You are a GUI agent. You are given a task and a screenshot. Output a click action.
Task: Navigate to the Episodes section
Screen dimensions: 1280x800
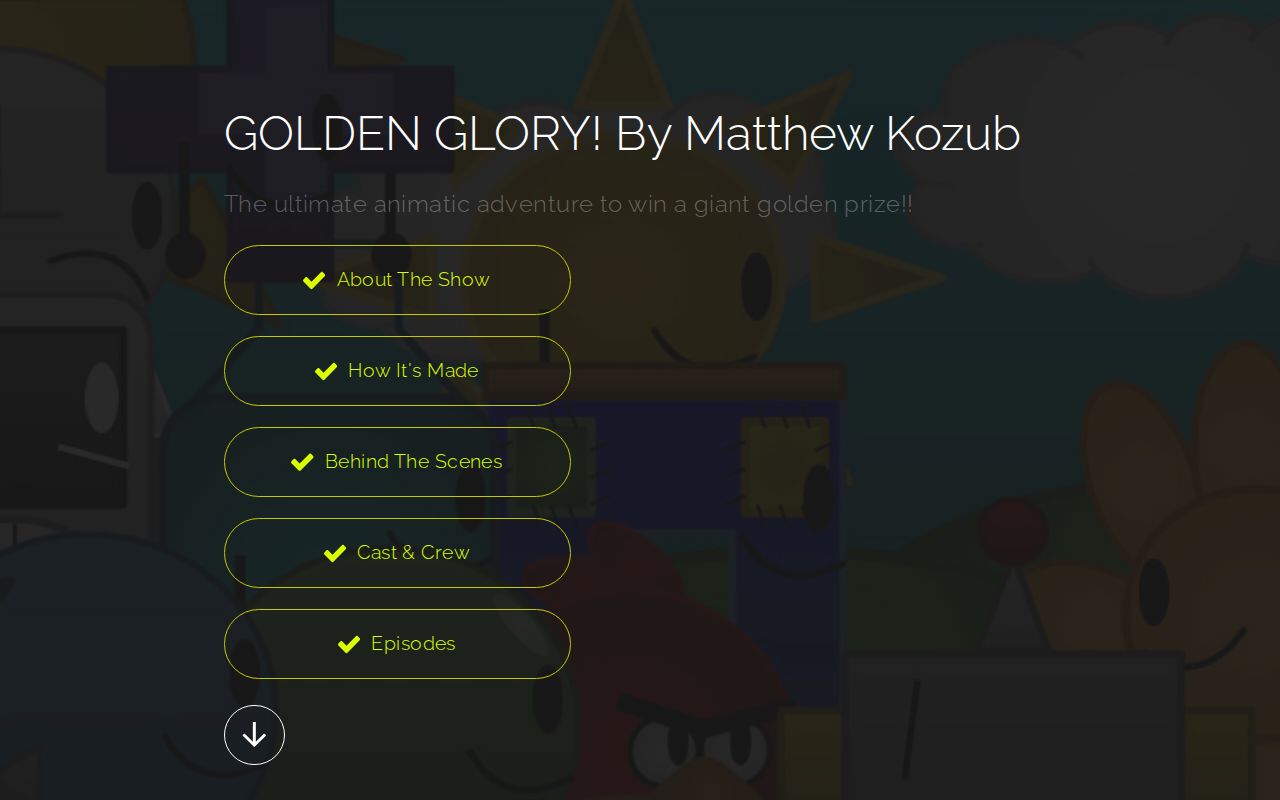397,644
